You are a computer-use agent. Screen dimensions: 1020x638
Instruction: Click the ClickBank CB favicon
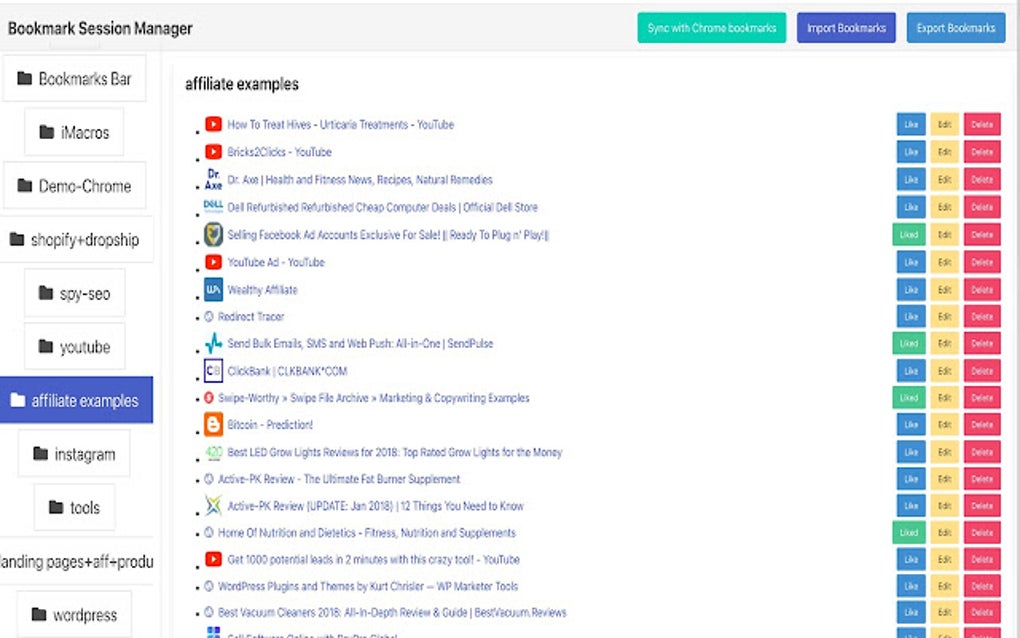213,371
